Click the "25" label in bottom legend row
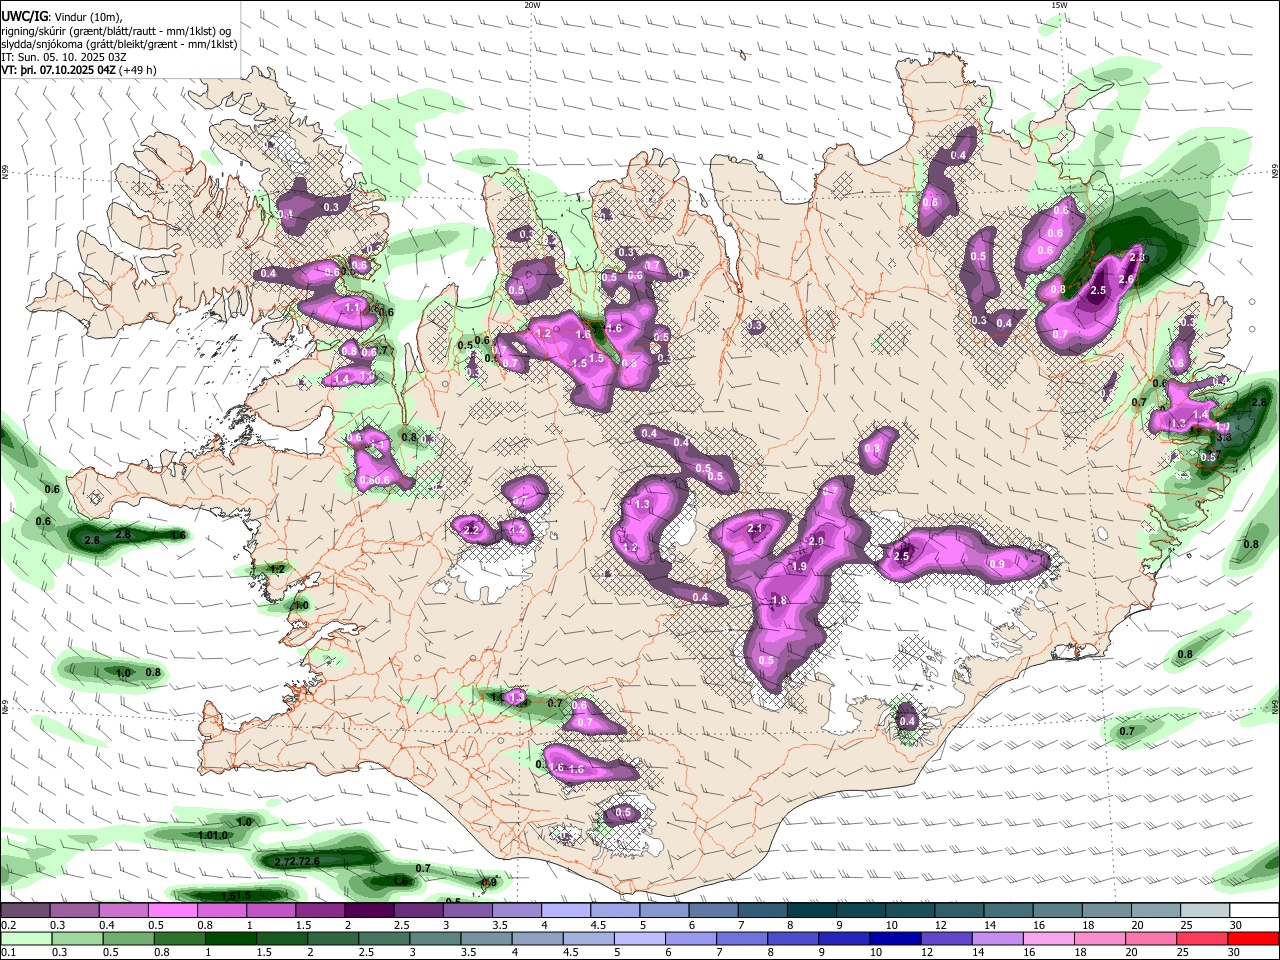Viewport: 1280px width, 960px height. [1185, 952]
